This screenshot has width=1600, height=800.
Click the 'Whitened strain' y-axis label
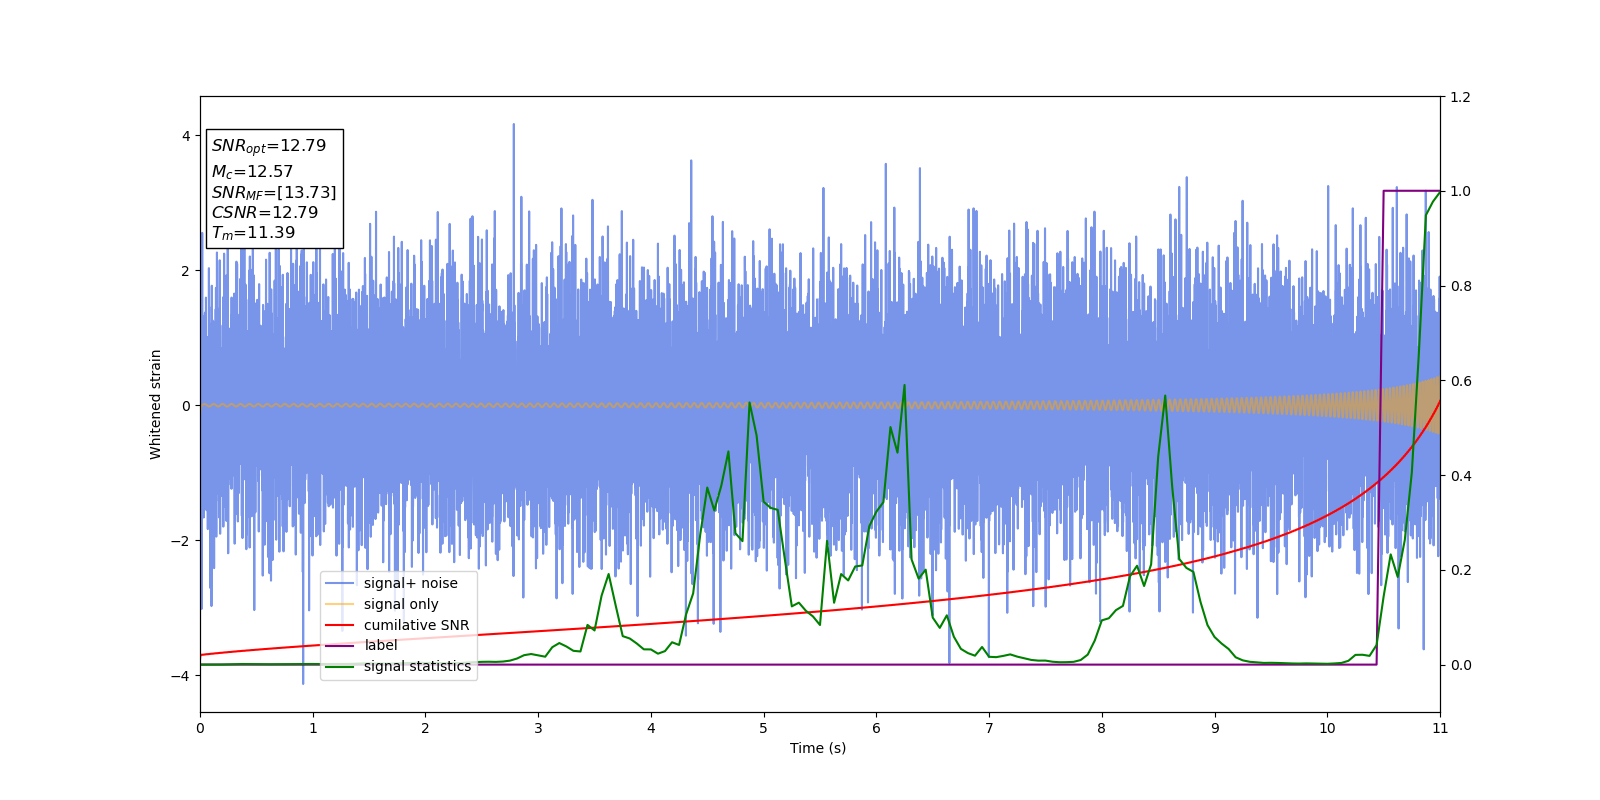156,404
